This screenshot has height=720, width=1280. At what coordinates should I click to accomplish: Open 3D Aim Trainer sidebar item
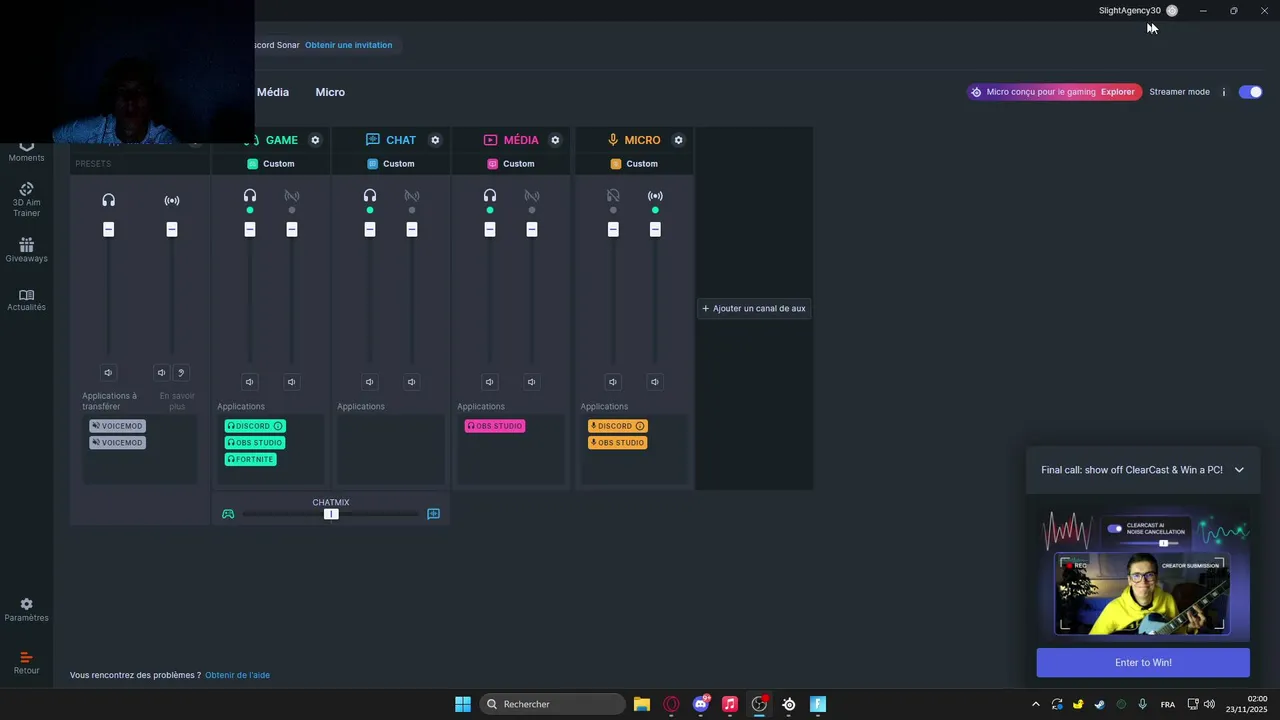tap(27, 200)
